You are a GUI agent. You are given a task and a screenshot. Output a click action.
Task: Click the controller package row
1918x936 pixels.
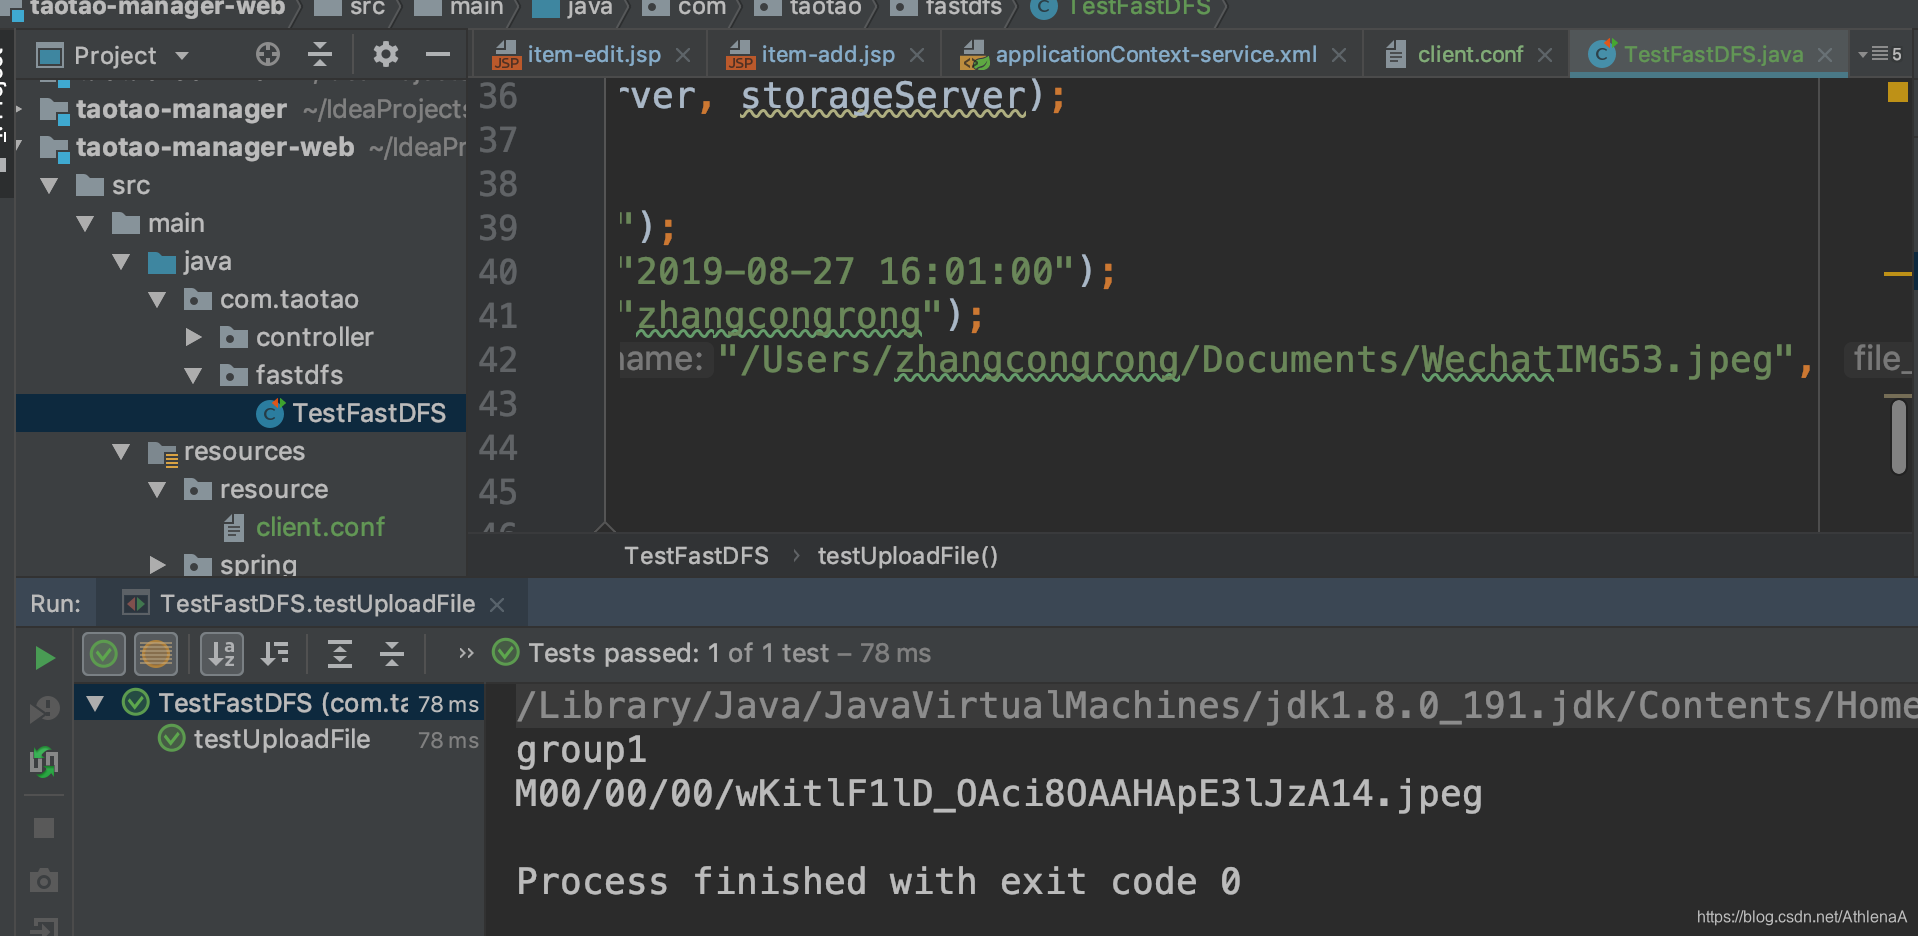pyautogui.click(x=241, y=337)
